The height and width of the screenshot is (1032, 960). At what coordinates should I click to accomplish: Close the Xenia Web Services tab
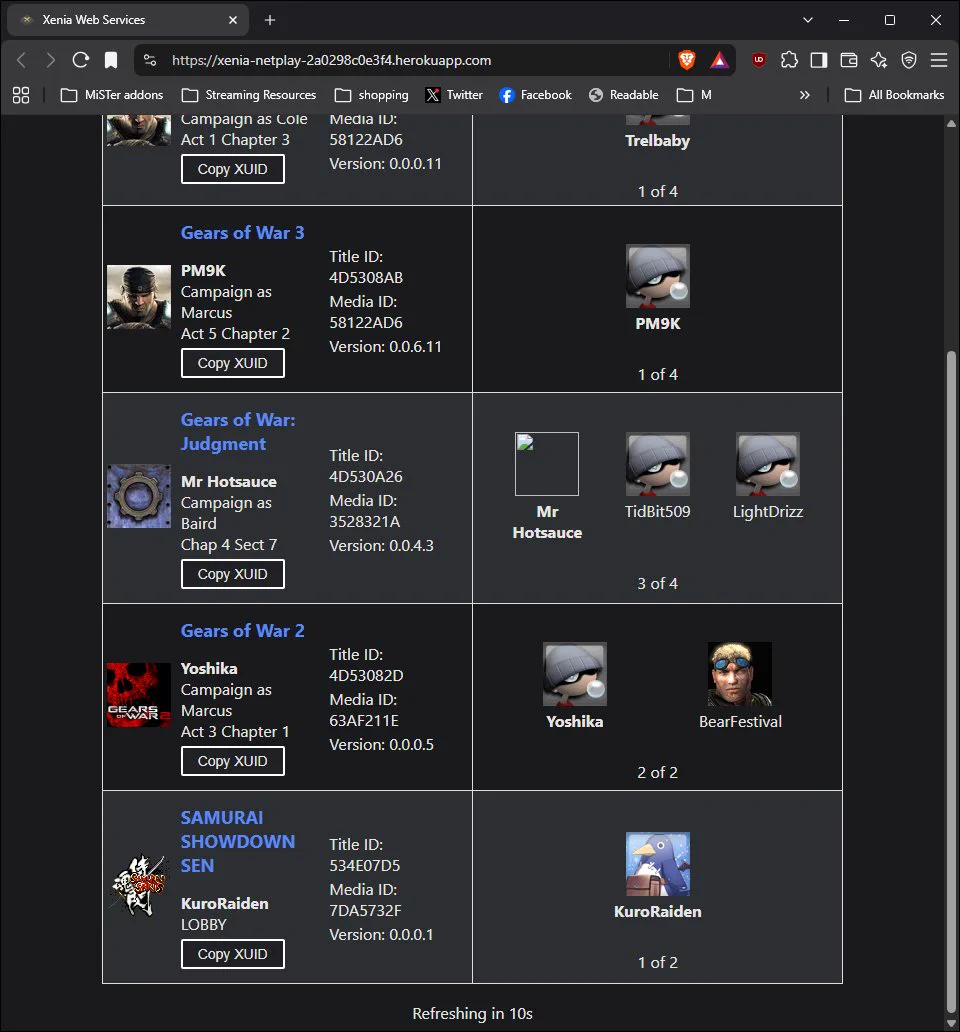[x=233, y=20]
